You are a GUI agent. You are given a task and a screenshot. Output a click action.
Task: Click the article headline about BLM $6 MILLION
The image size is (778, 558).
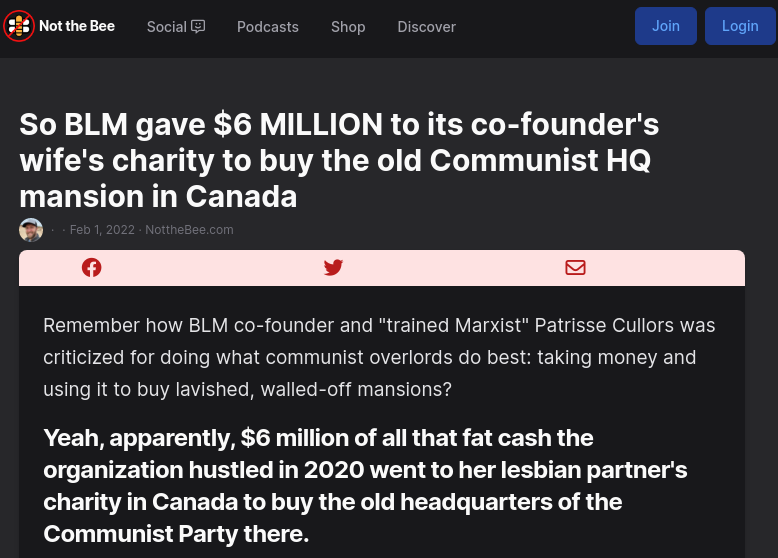[x=340, y=159]
